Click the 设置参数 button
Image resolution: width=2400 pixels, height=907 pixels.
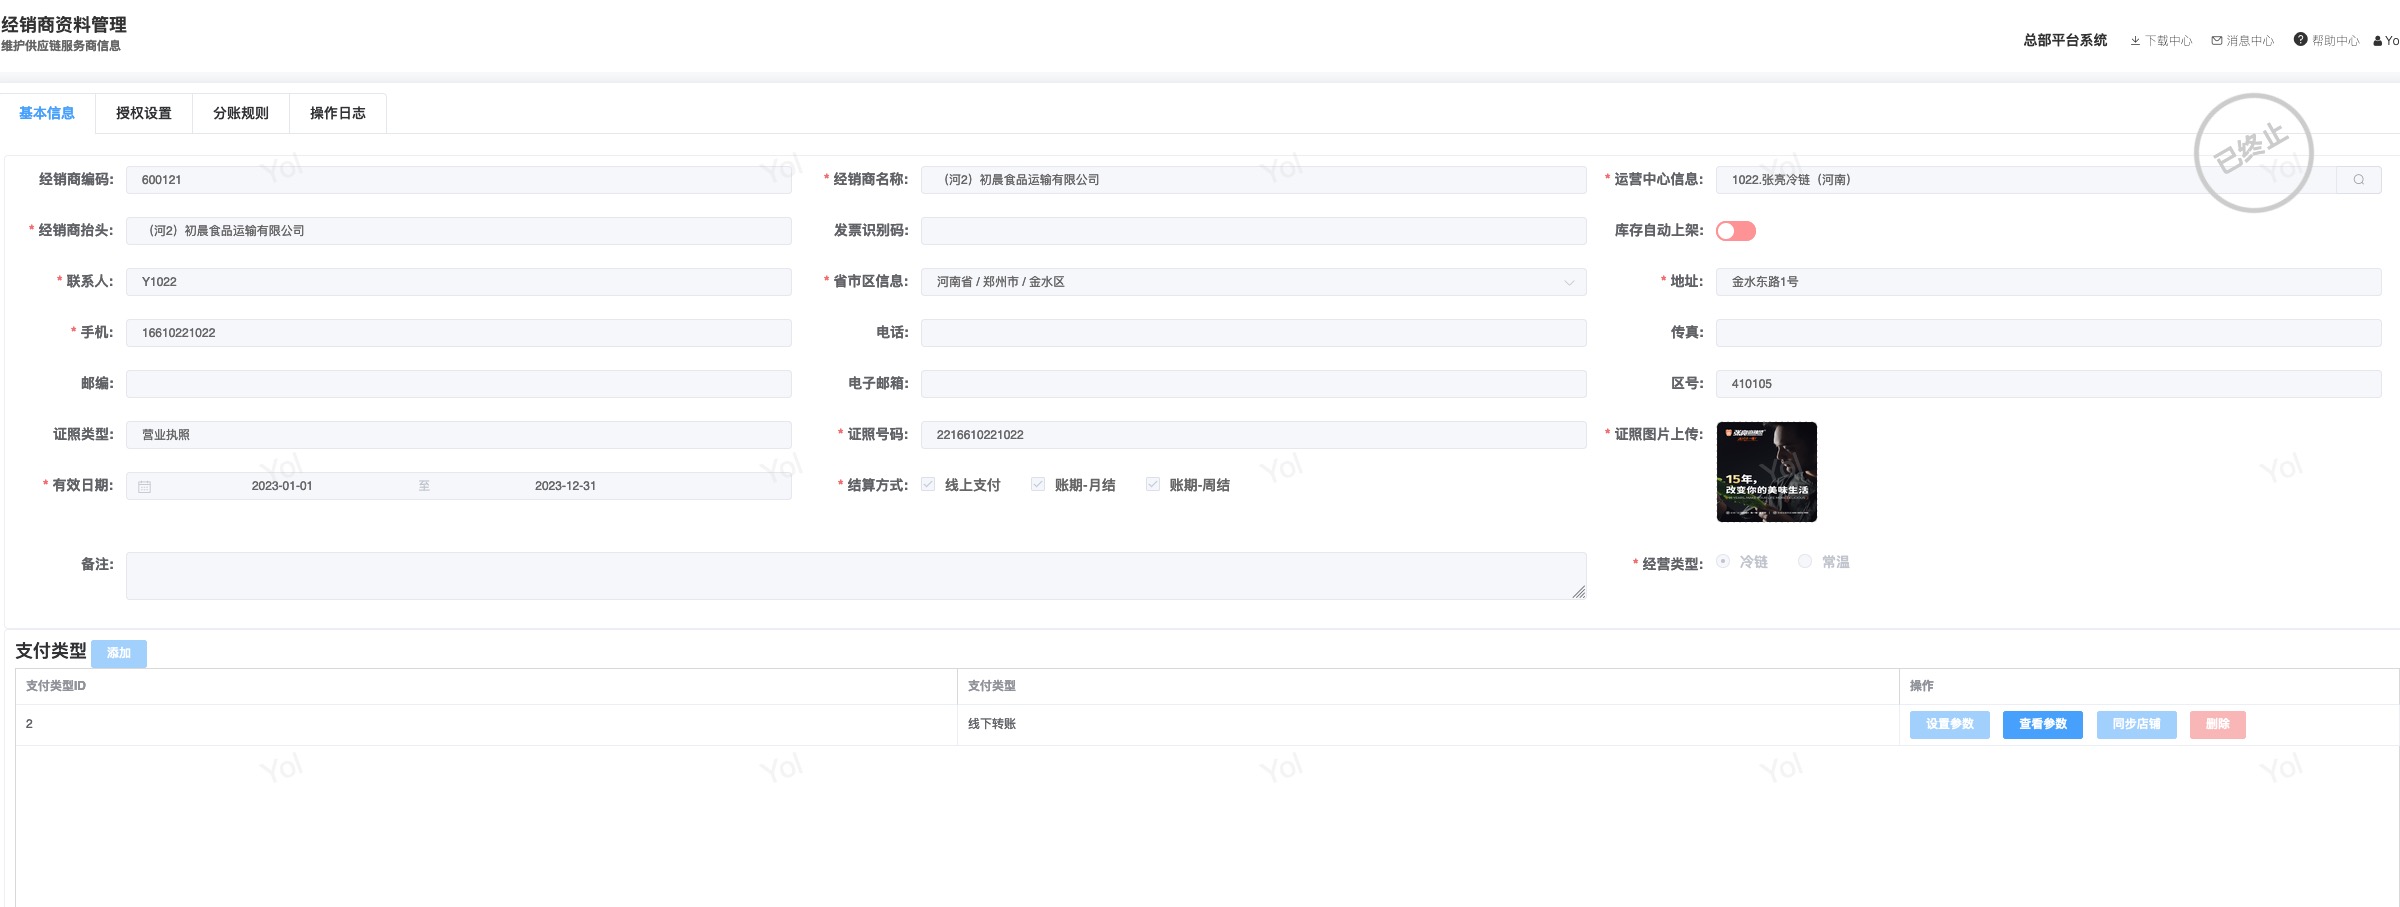pyautogui.click(x=1950, y=725)
